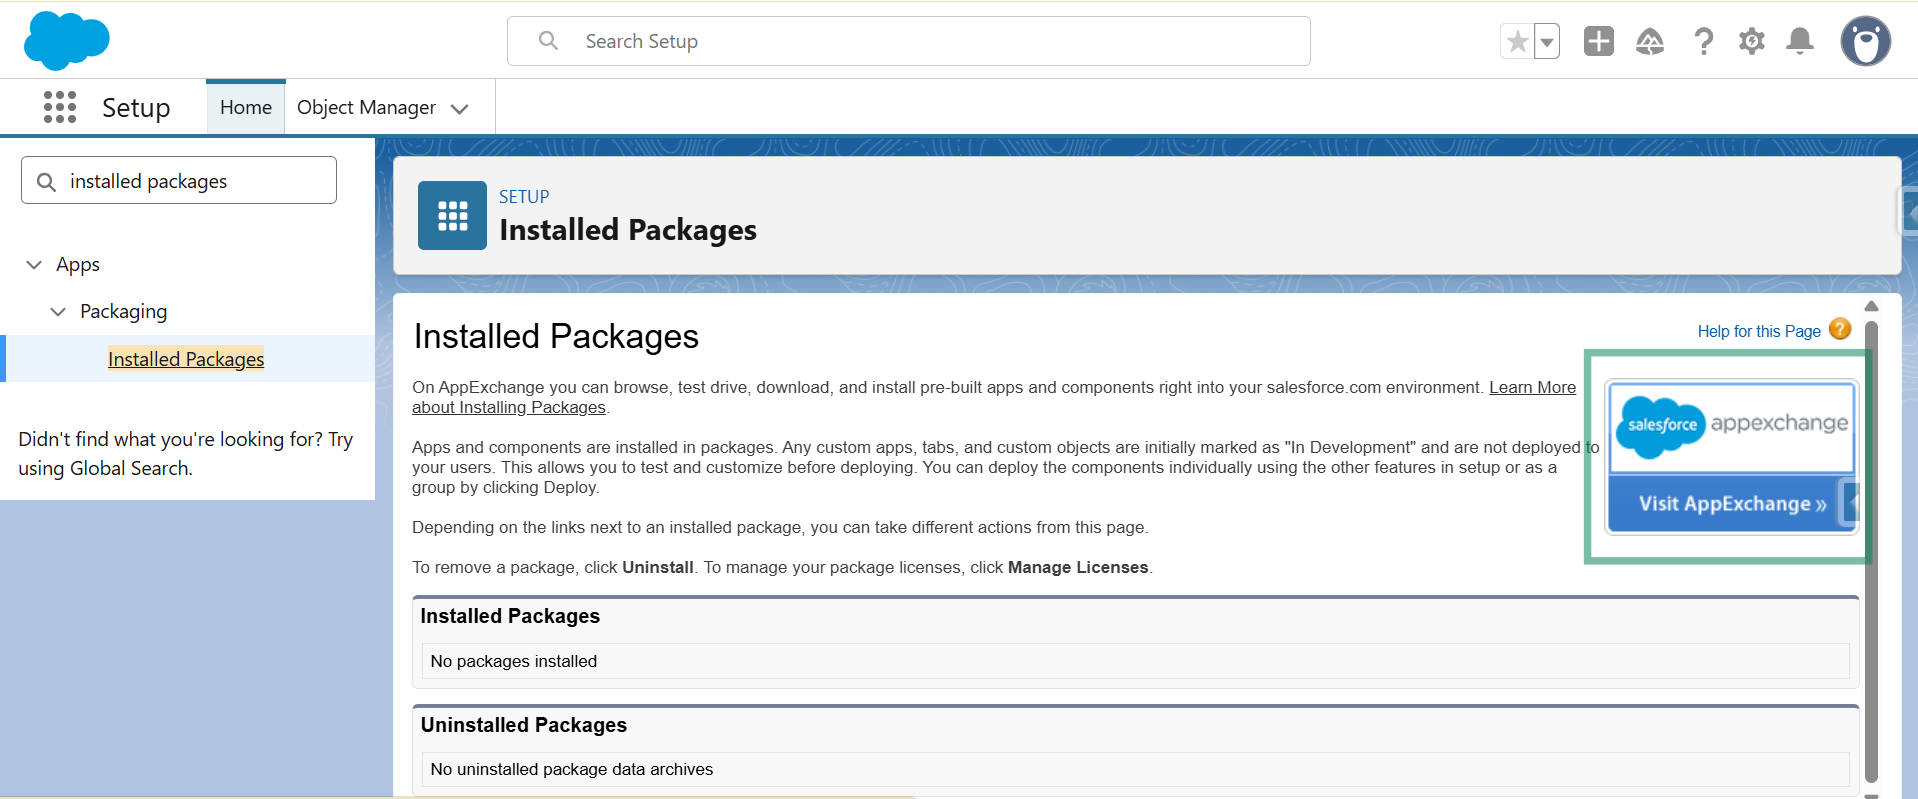Collapse the Apps tree section
This screenshot has height=799, width=1918.
34,265
